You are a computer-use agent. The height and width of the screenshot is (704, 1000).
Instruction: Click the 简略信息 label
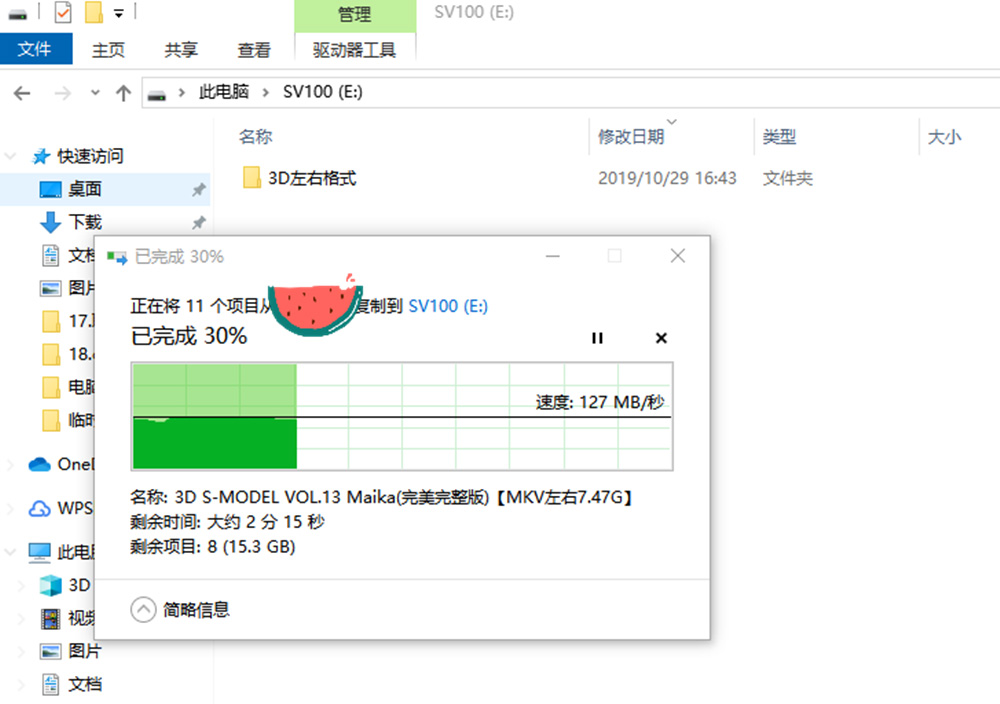[x=196, y=610]
